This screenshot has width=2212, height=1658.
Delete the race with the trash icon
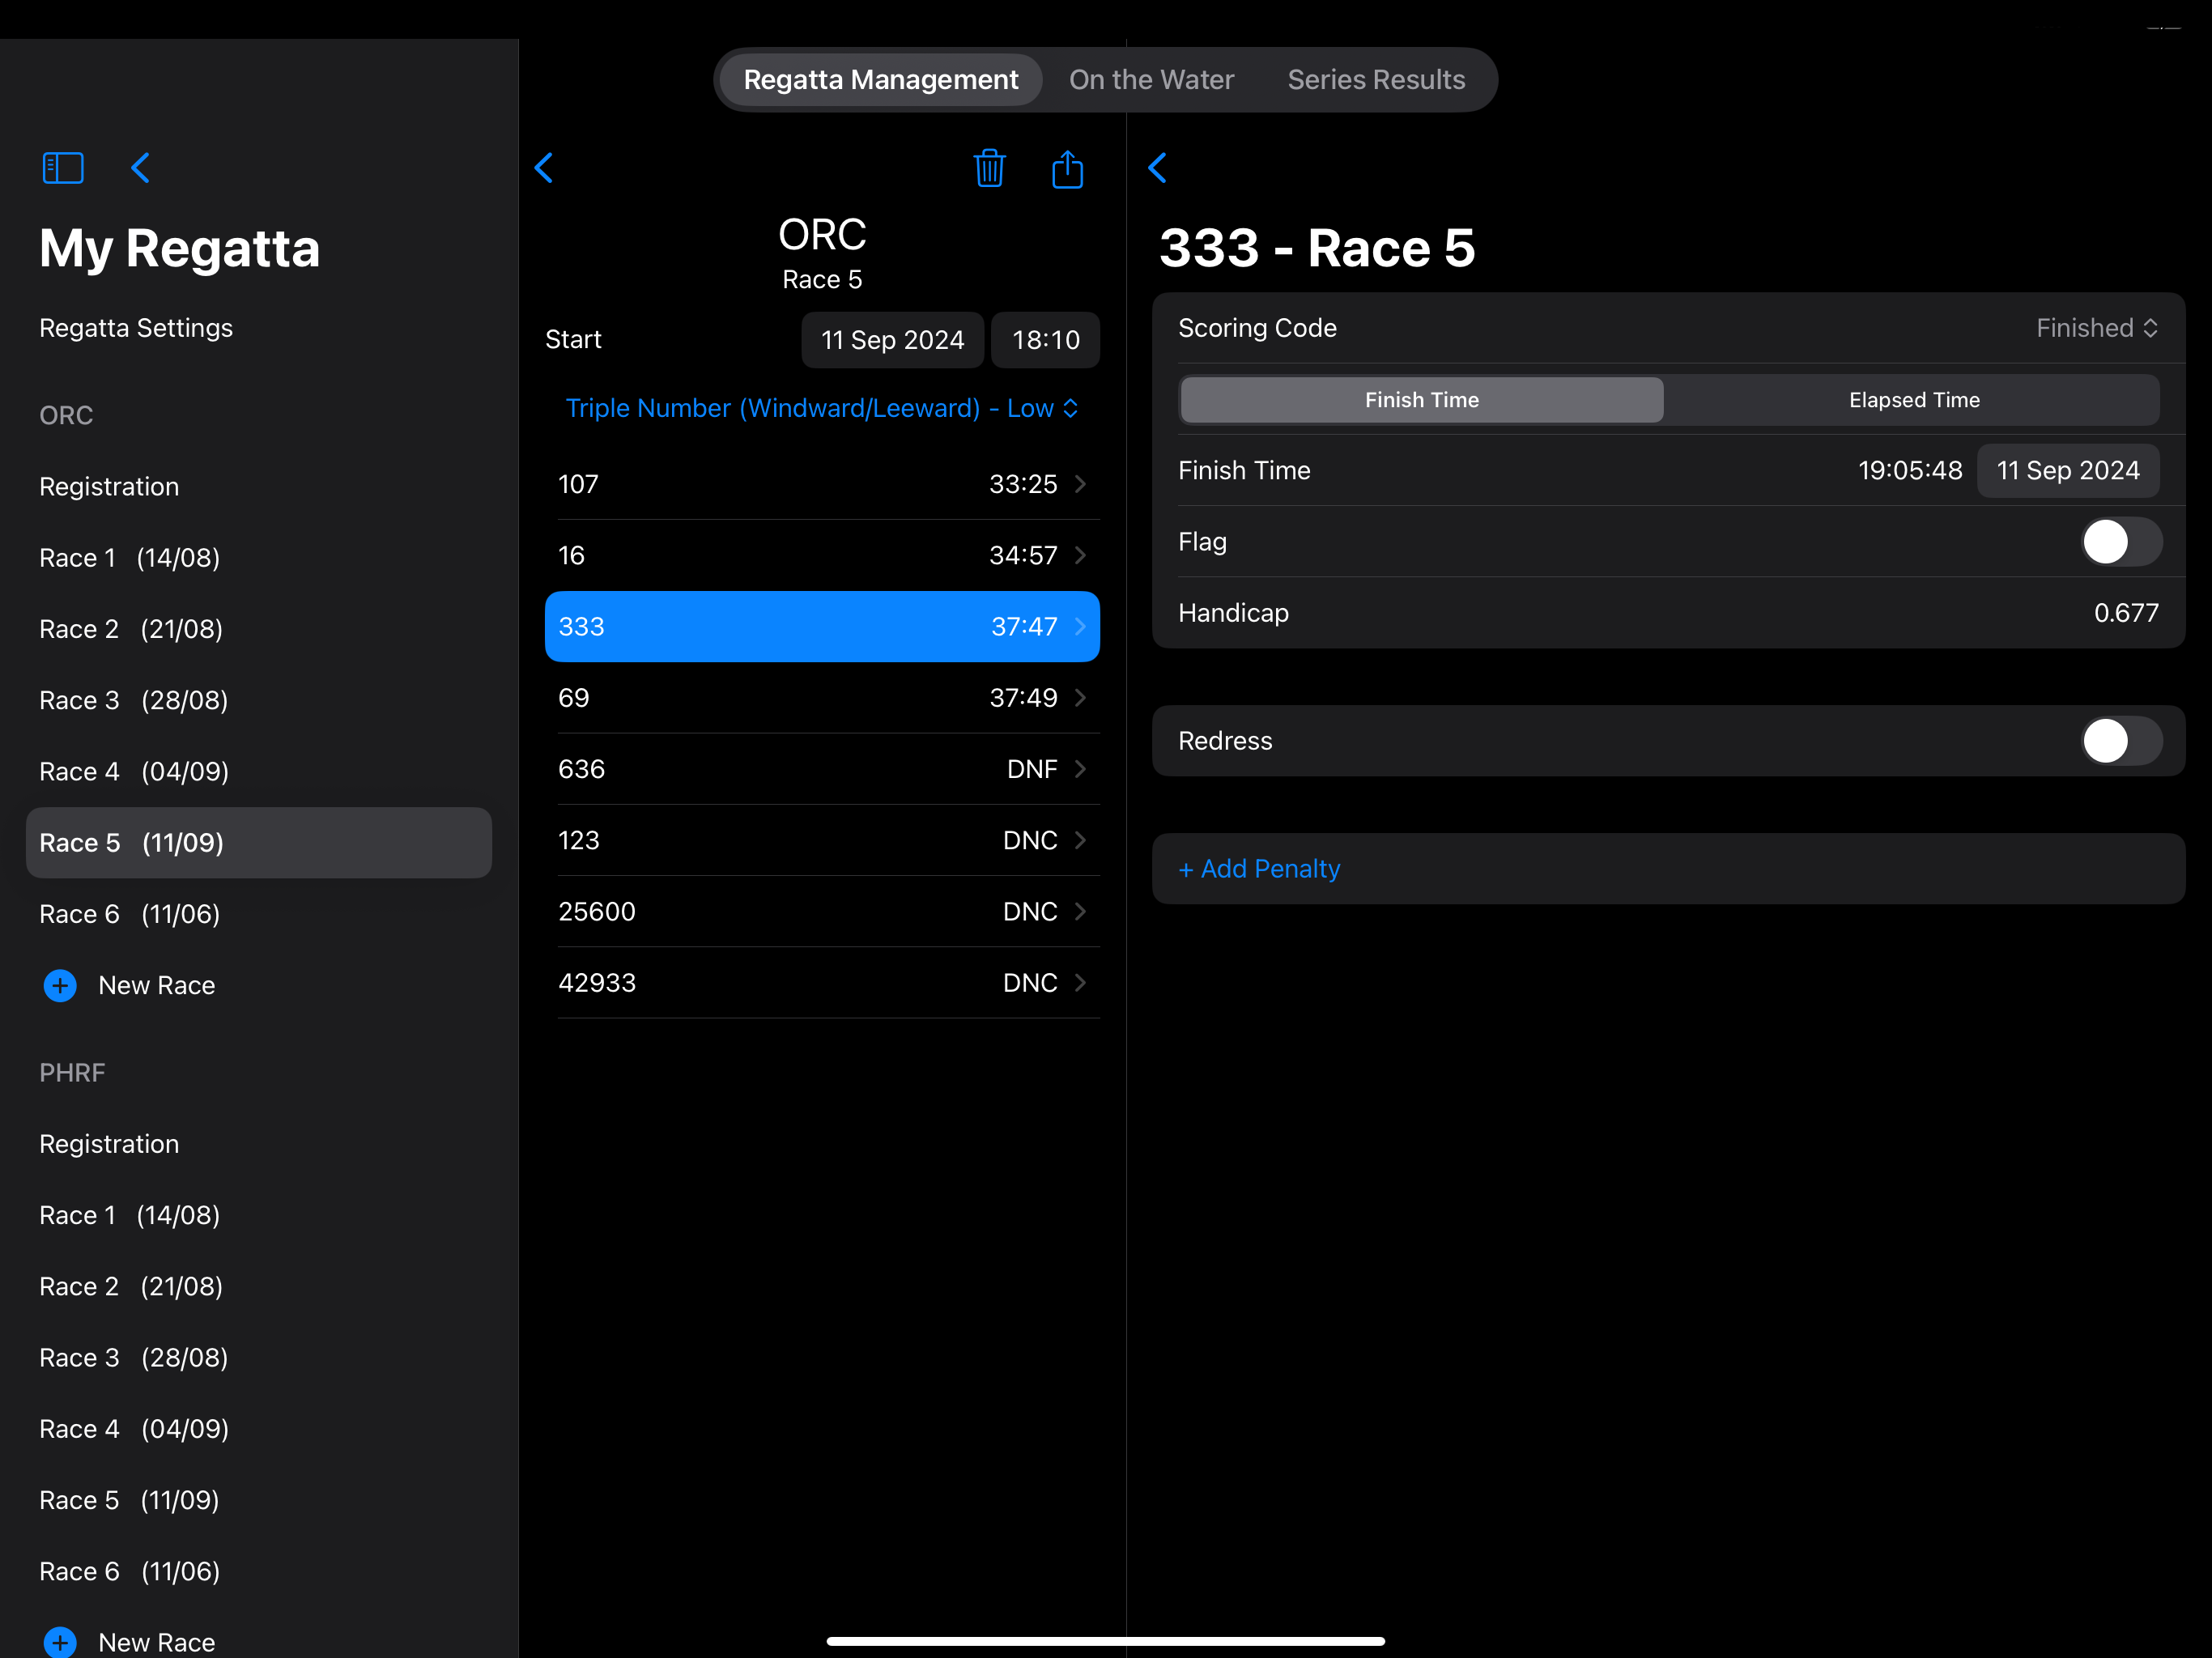tap(989, 168)
